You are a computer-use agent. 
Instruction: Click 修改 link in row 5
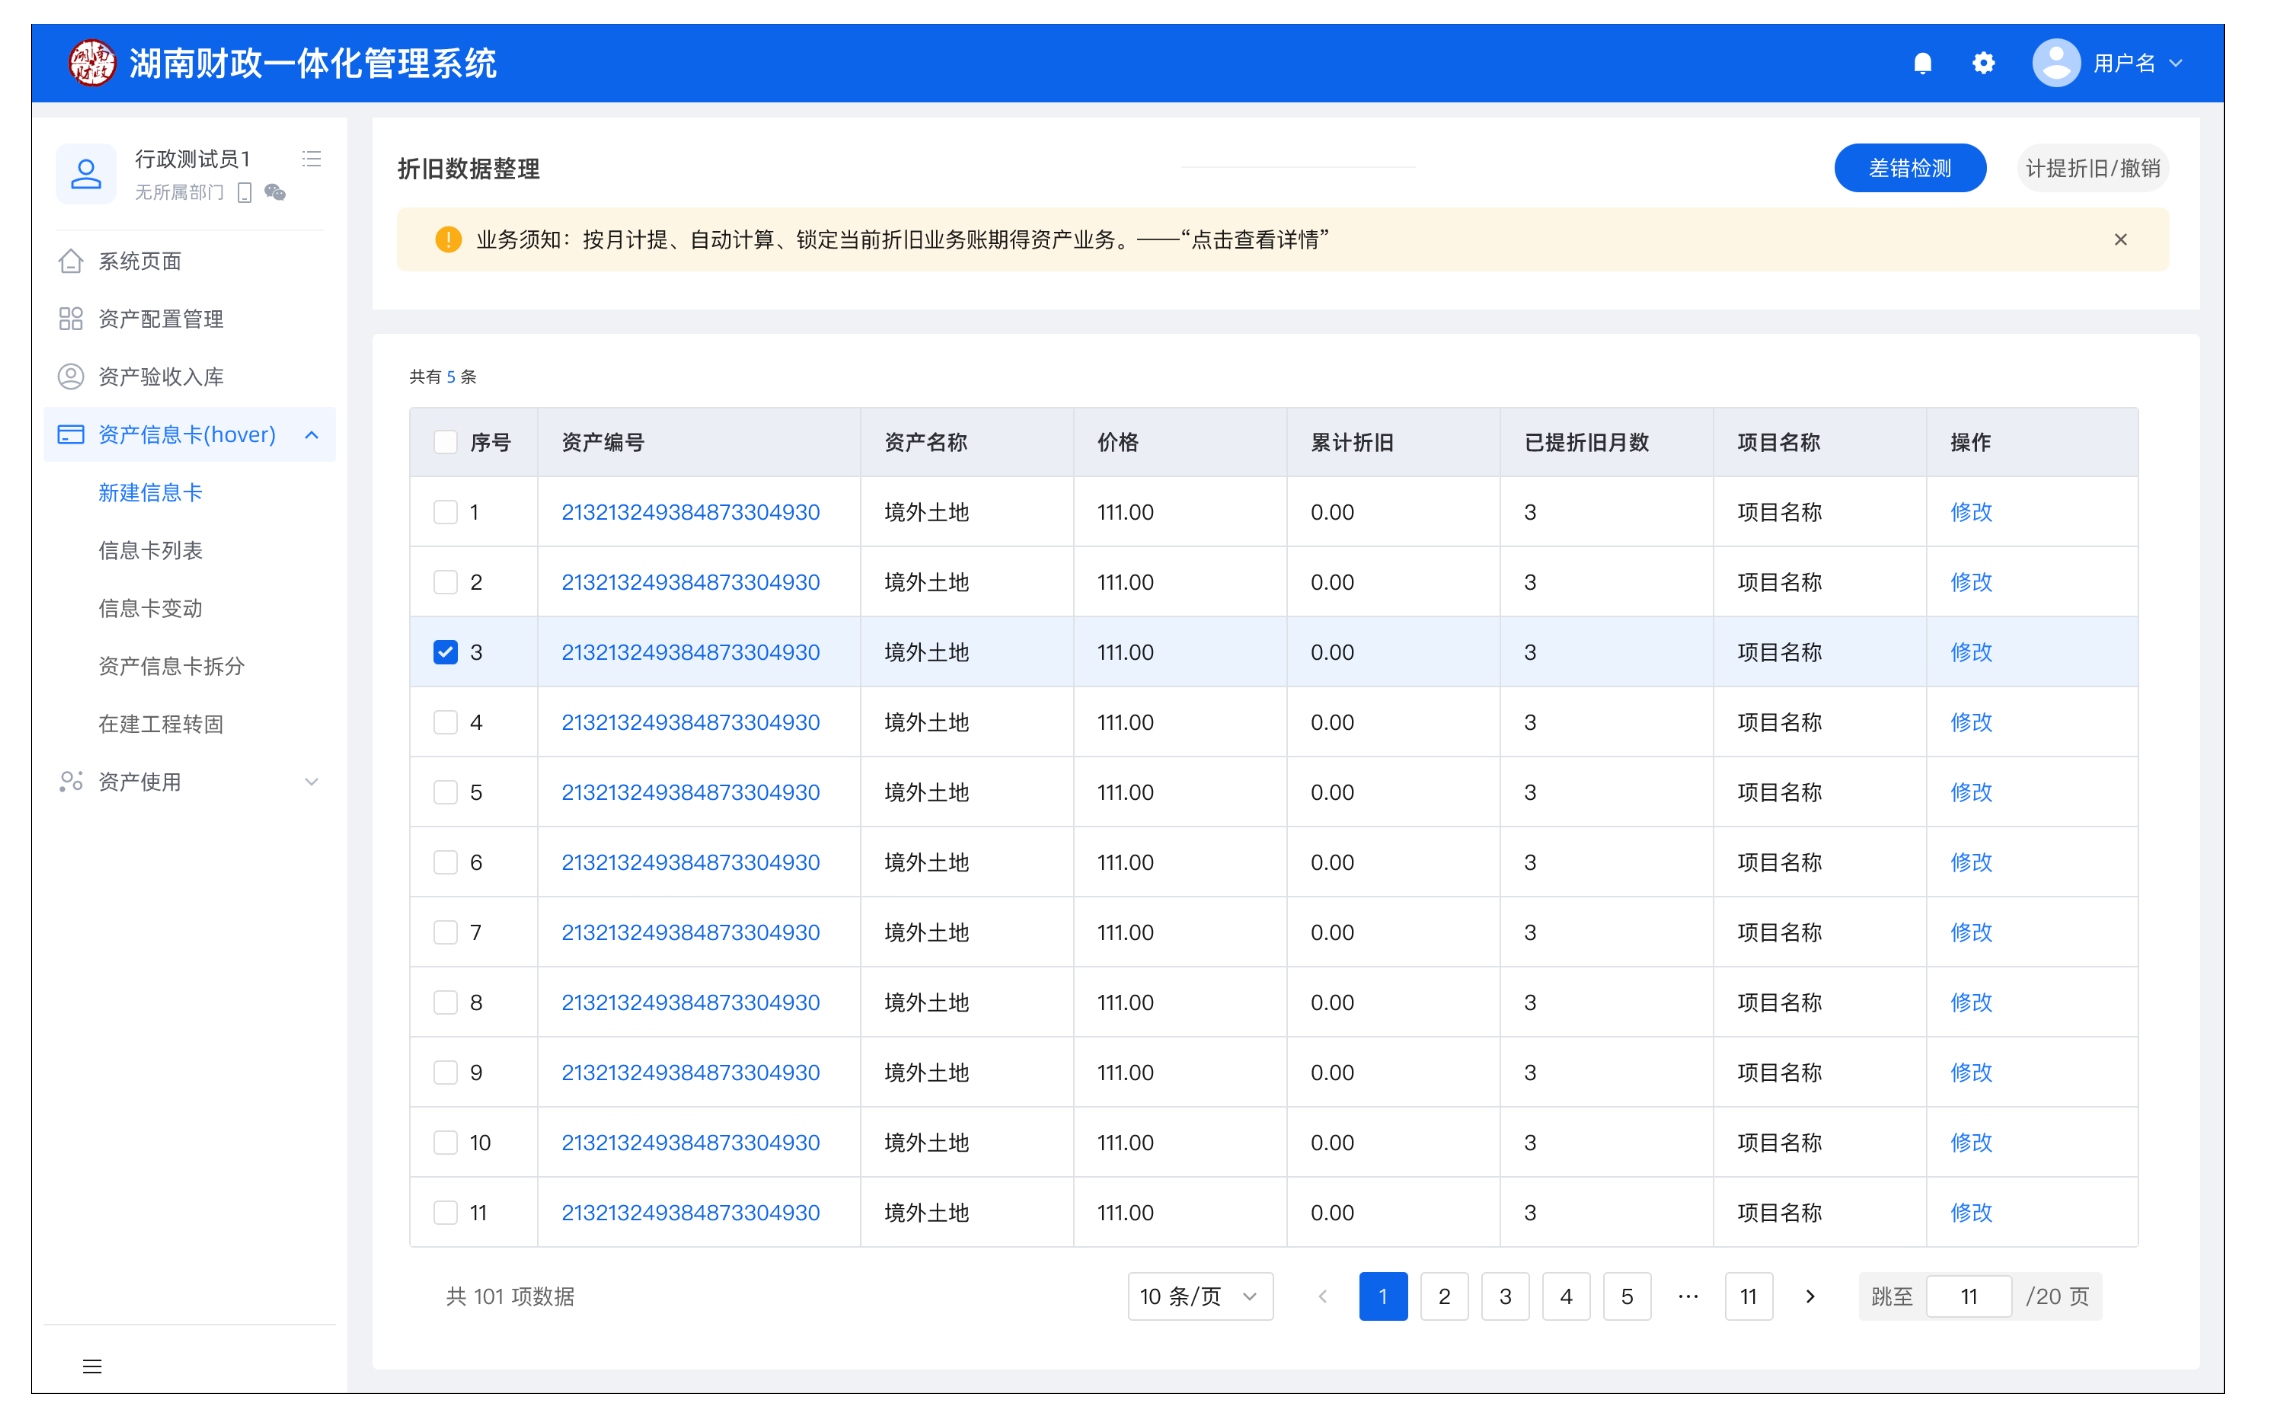(1970, 792)
